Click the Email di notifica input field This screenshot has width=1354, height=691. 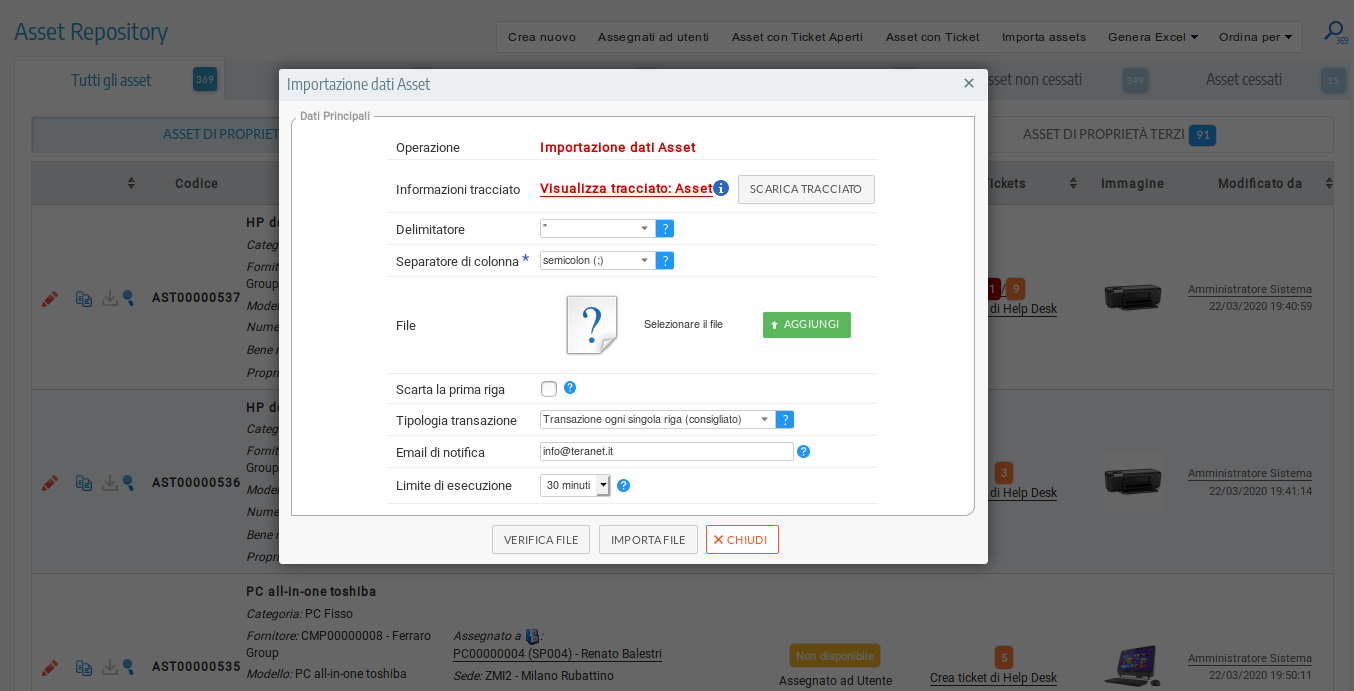click(667, 452)
